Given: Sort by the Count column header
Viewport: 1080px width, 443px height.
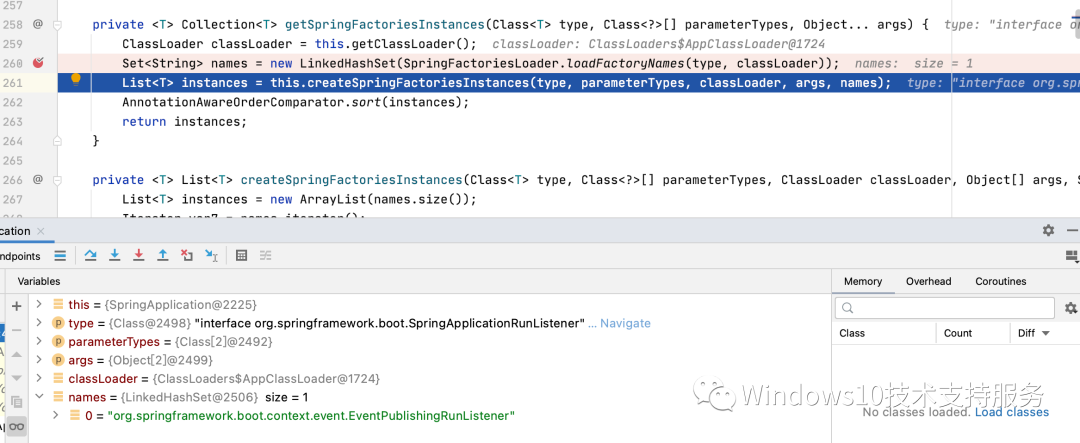Looking at the screenshot, I should (x=973, y=333).
